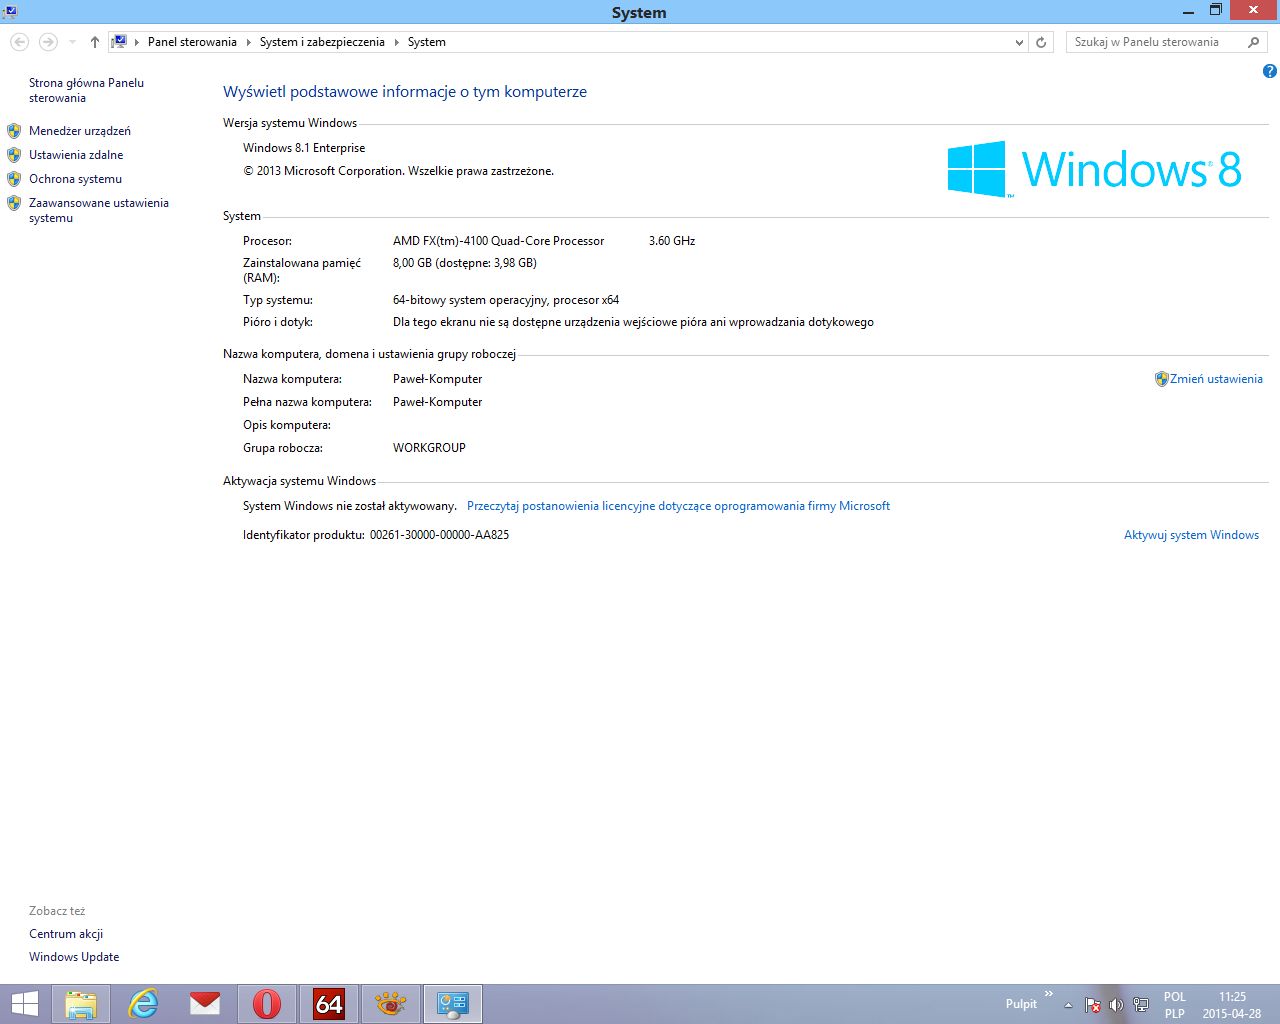Click the search magnifier icon
1280x1024 pixels.
point(1254,42)
